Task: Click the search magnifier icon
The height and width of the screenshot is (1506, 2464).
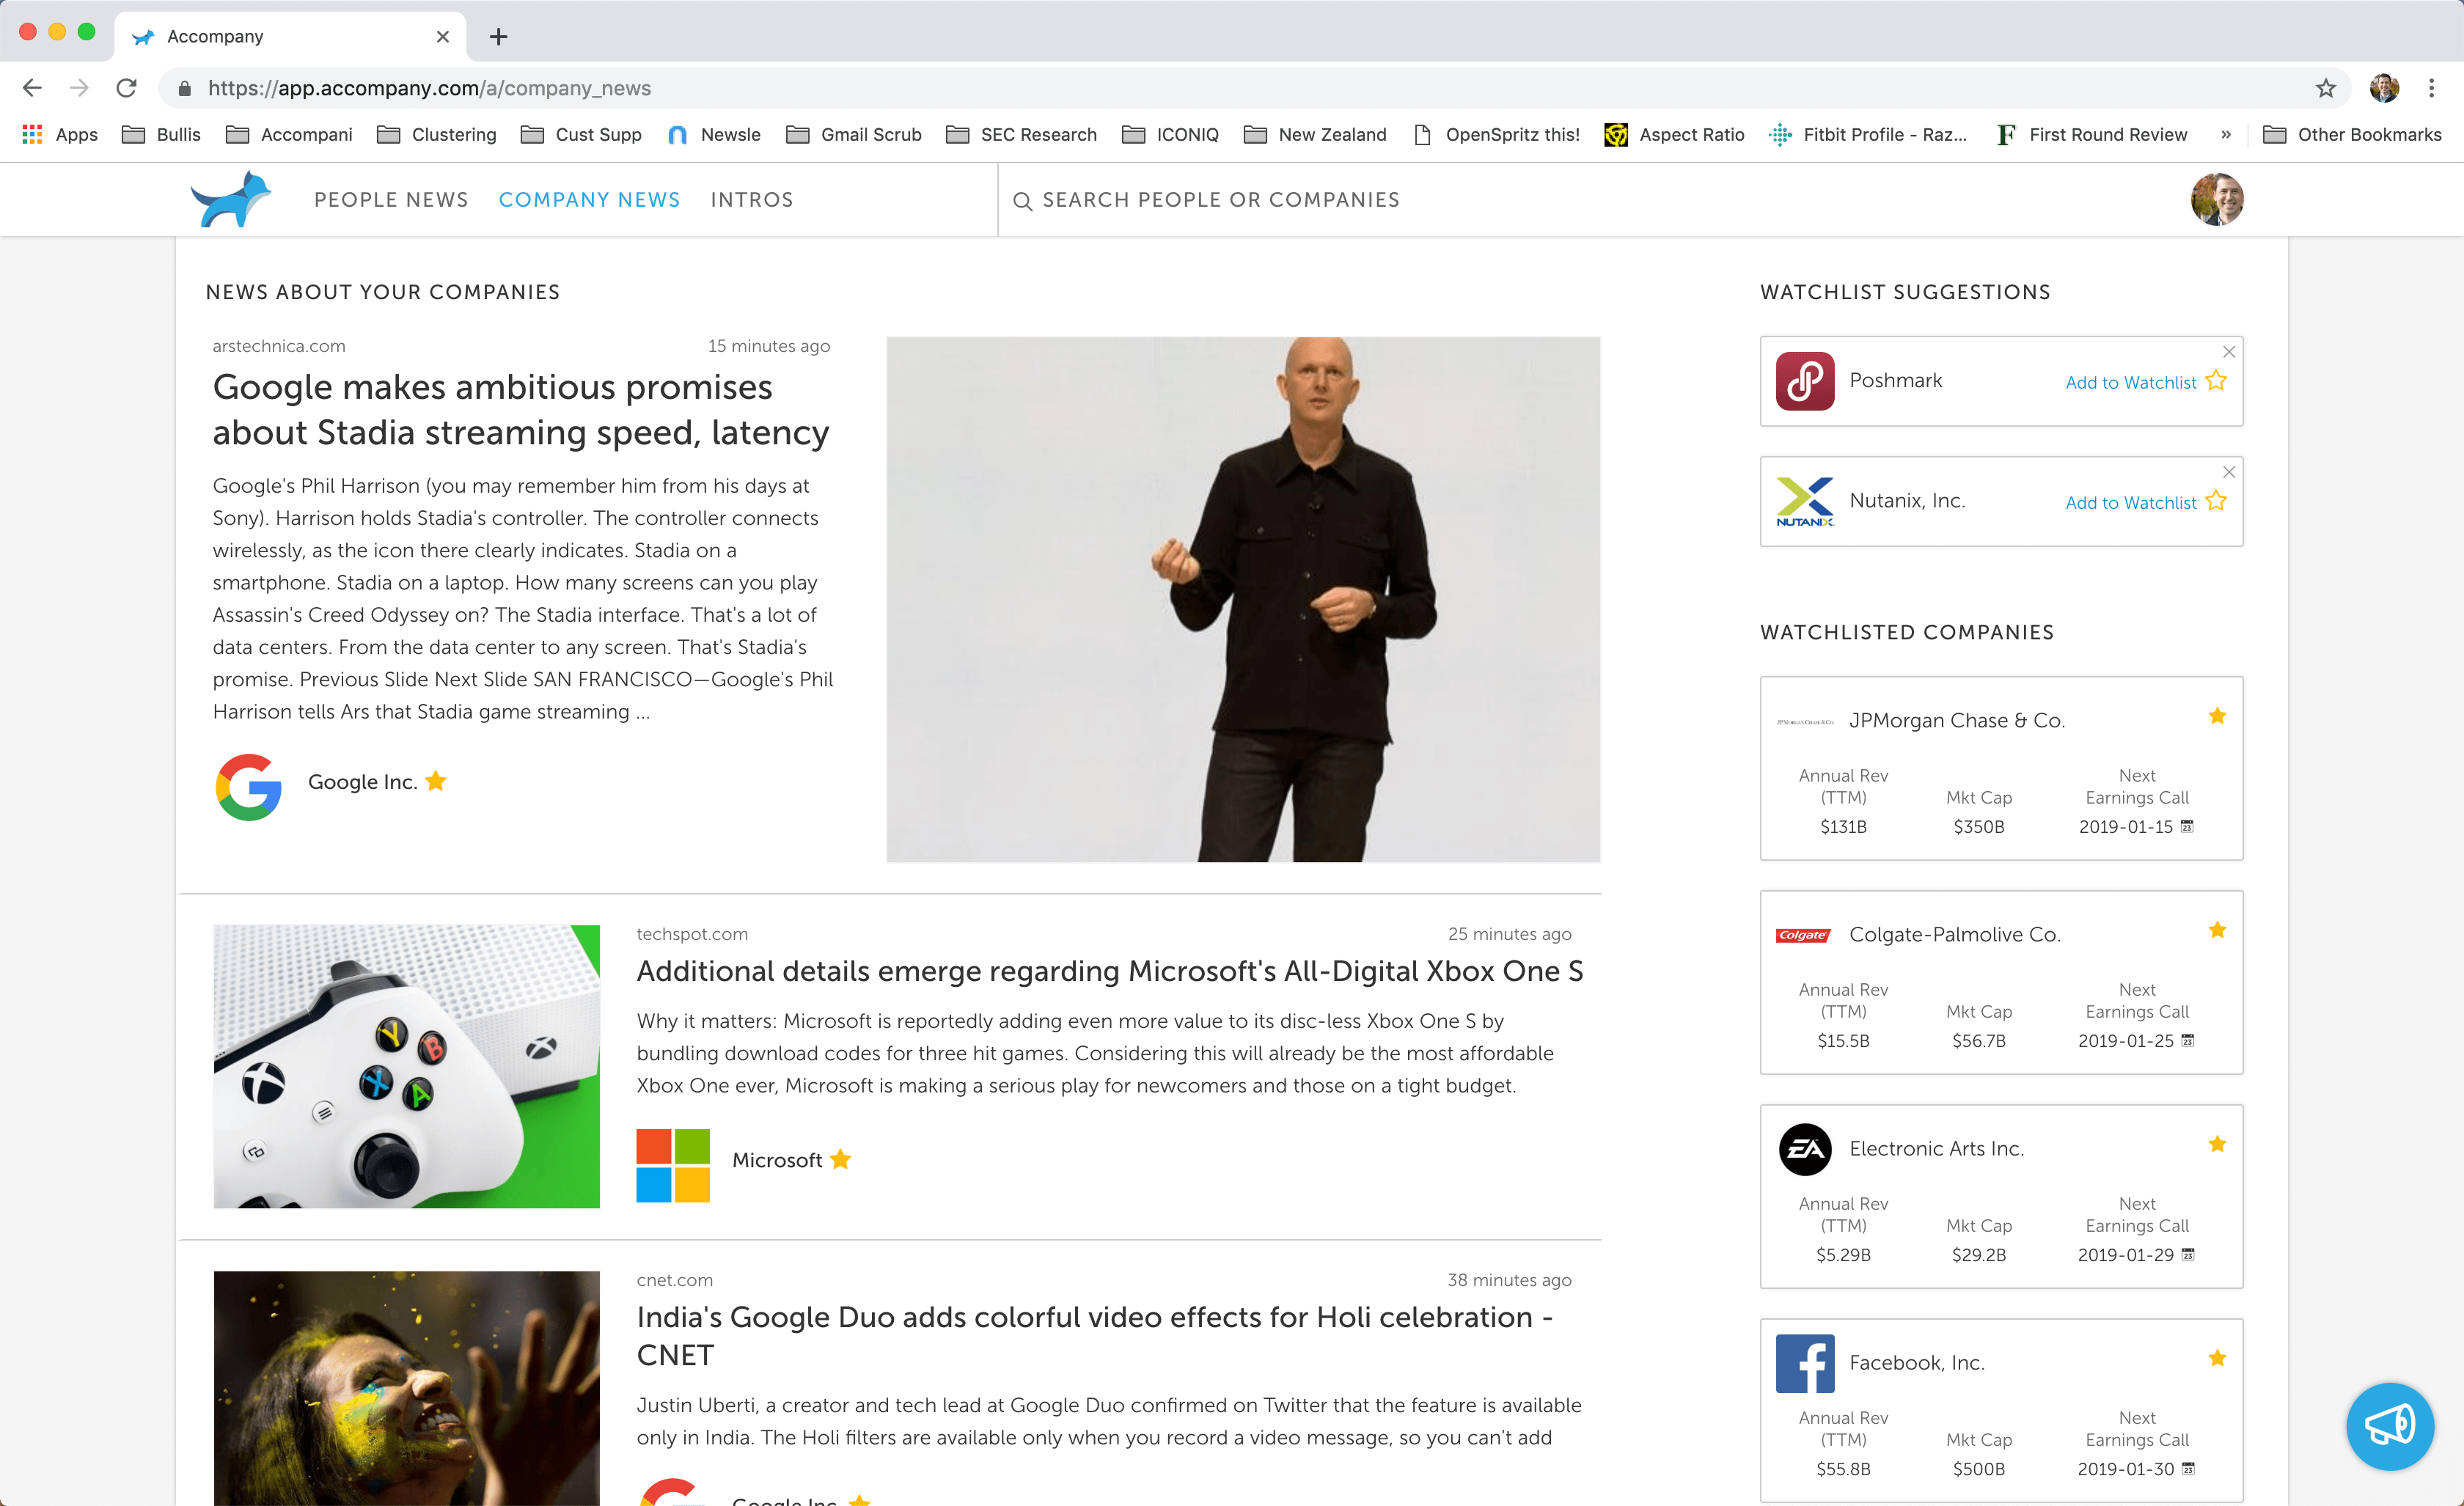Action: point(1022,201)
